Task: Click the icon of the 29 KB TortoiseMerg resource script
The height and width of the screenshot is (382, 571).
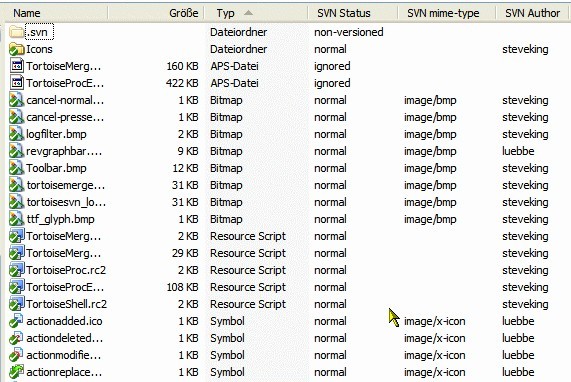Action: (16, 253)
